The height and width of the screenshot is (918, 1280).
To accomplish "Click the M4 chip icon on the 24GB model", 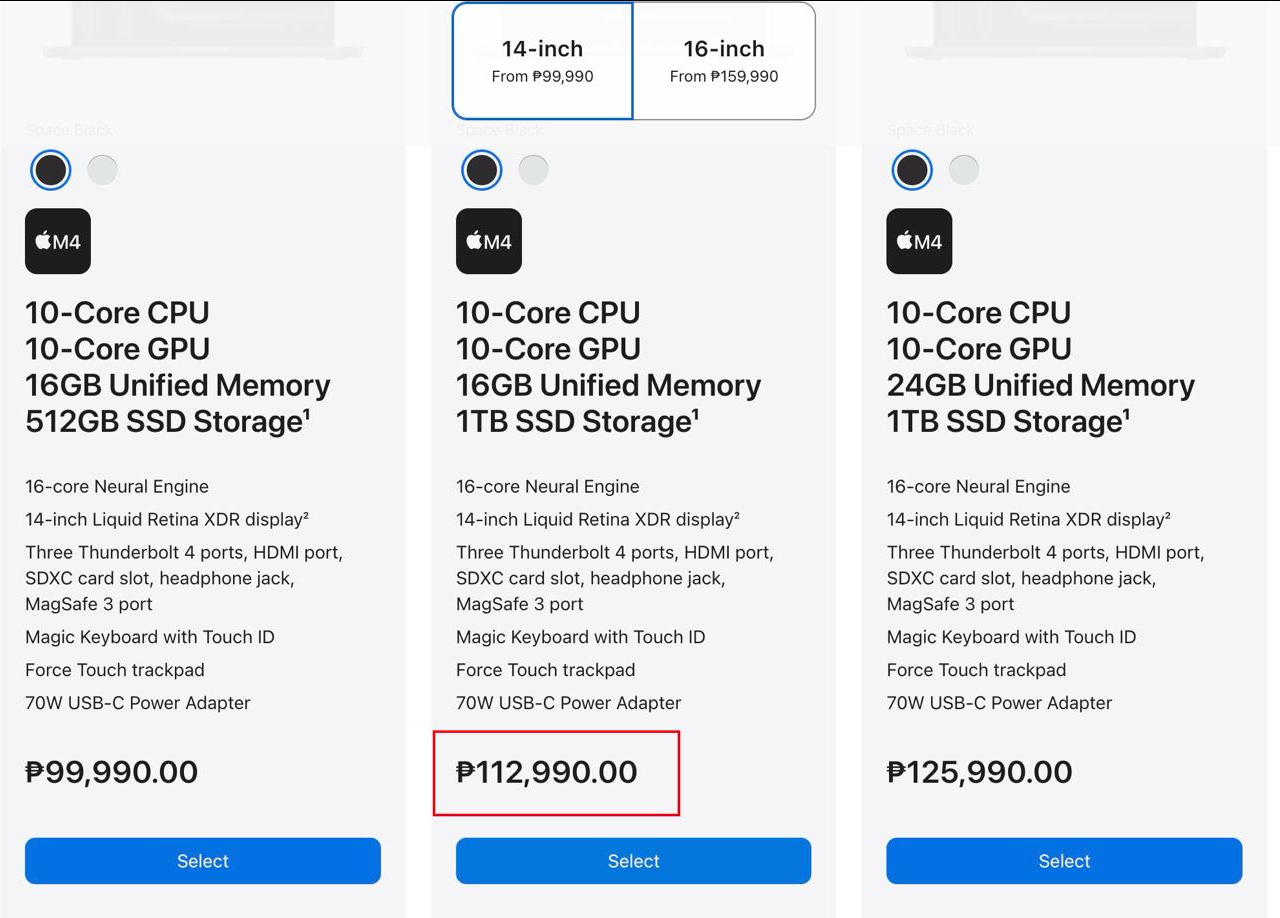I will [919, 241].
